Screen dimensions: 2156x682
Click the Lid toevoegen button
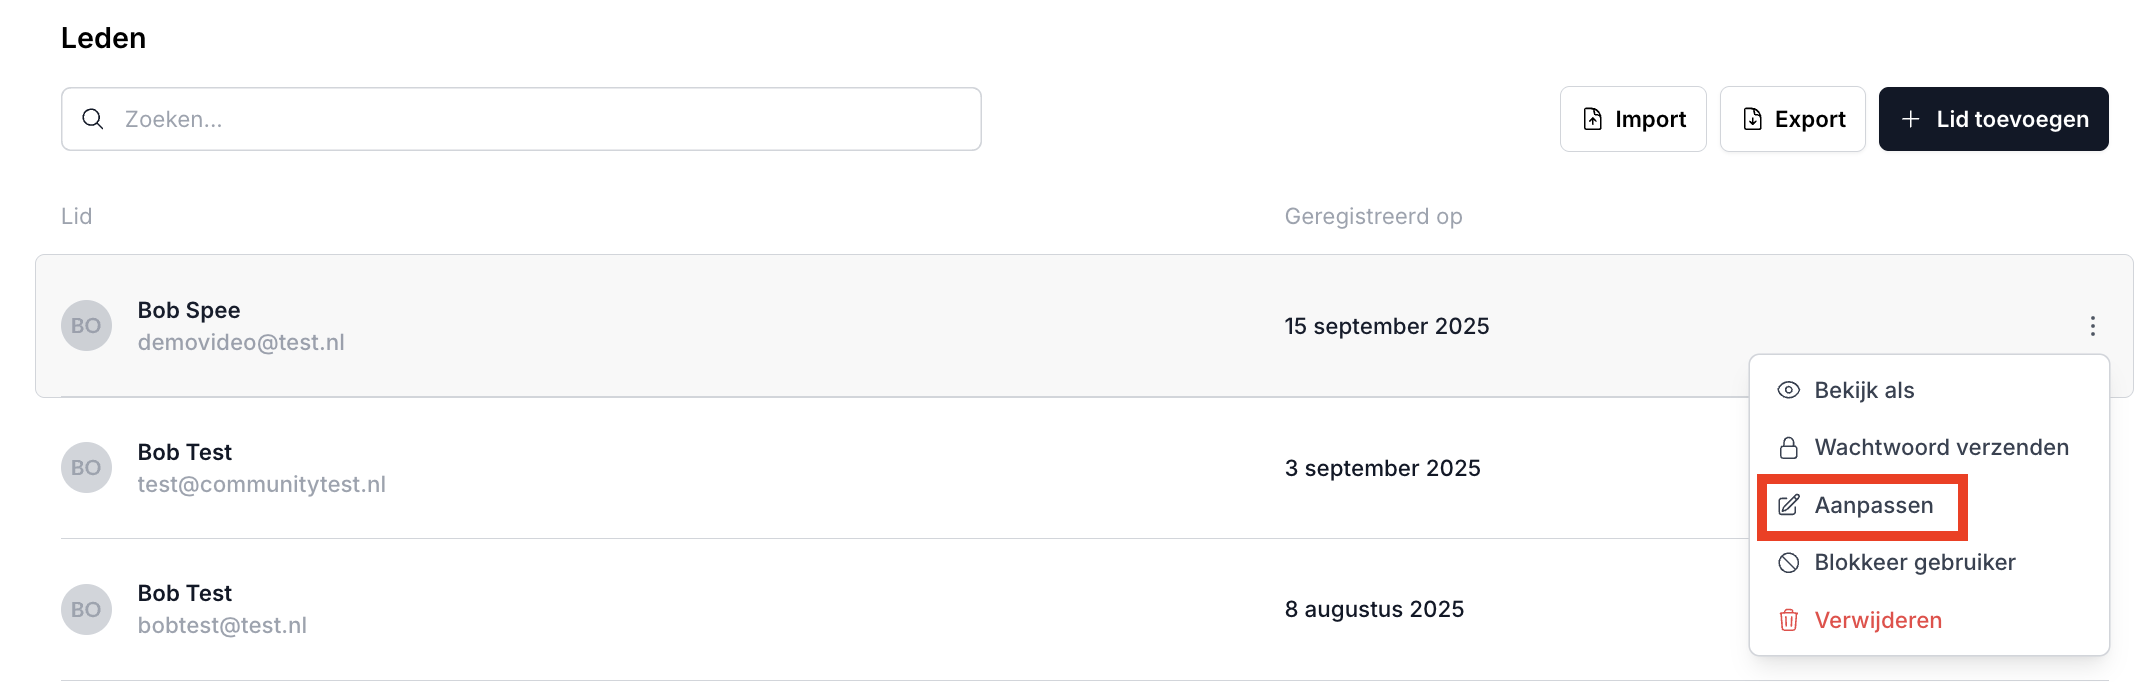click(x=1993, y=119)
